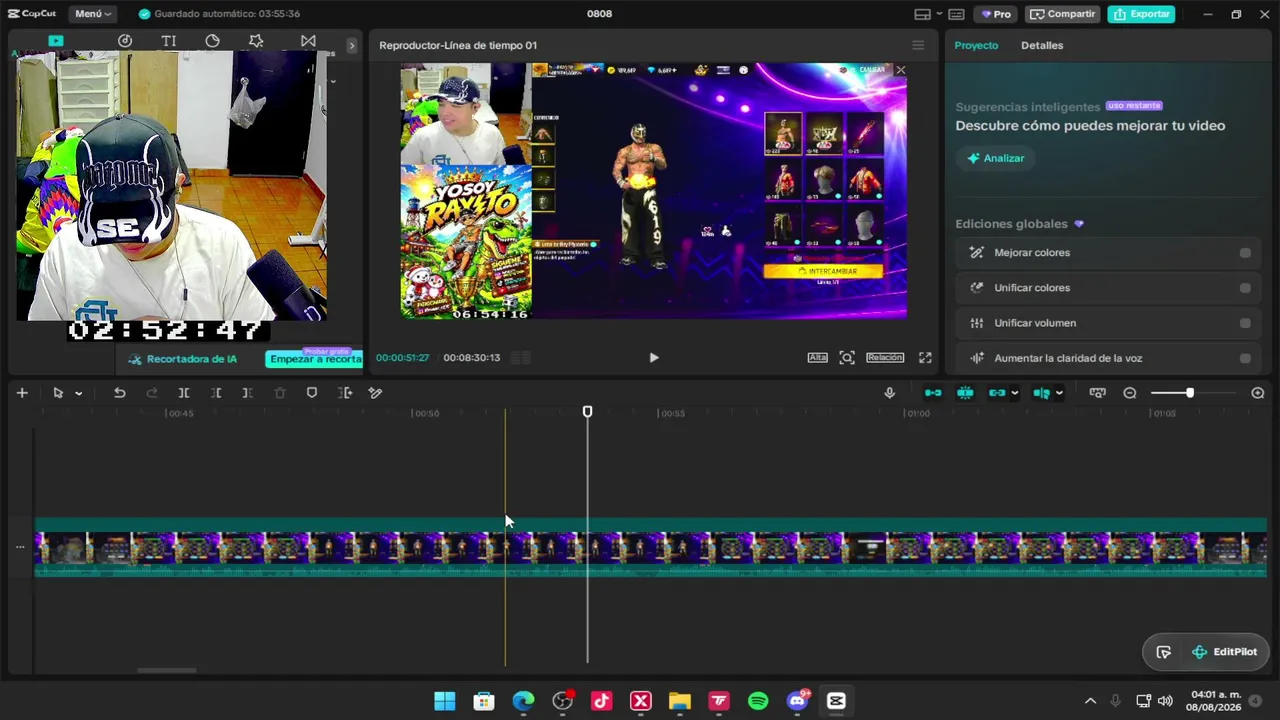Redo the last undone action
1280x720 pixels.
pyautogui.click(x=152, y=393)
